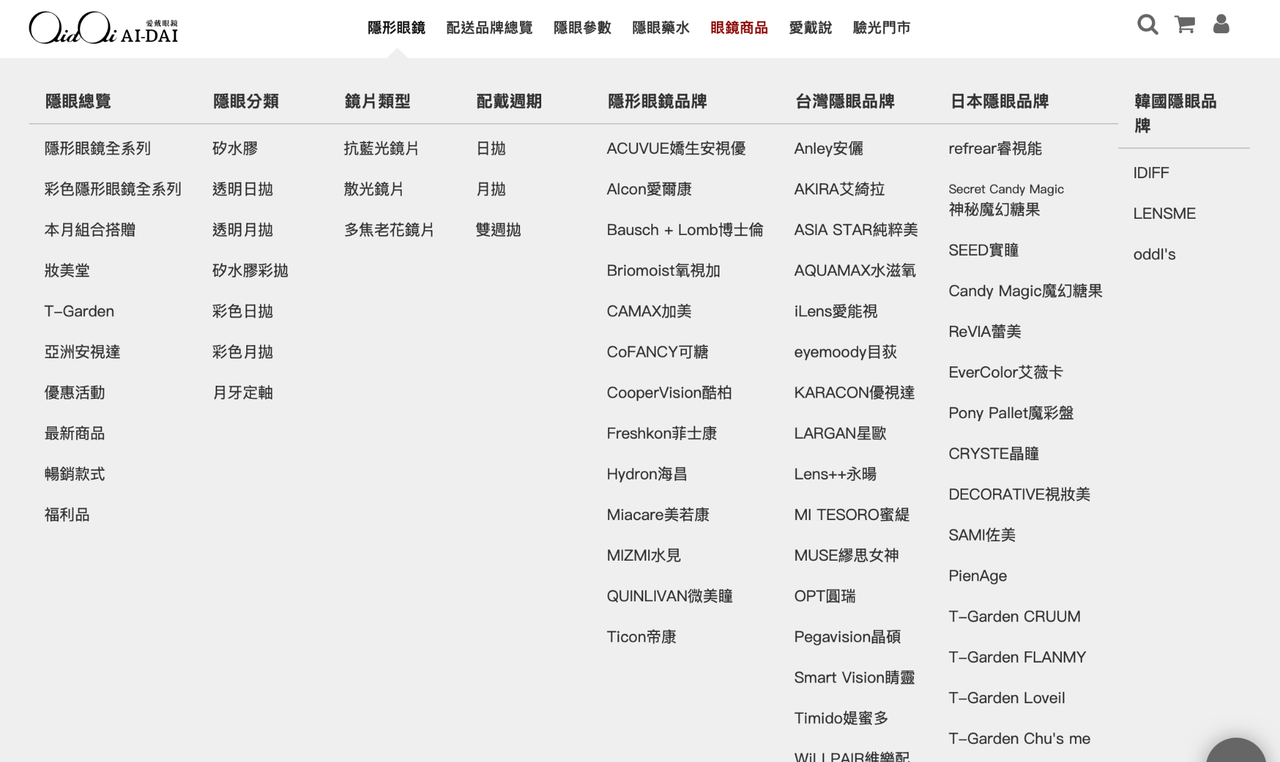Choose 月牙定軸 category
Screen dimensions: 1280x762
coord(242,393)
